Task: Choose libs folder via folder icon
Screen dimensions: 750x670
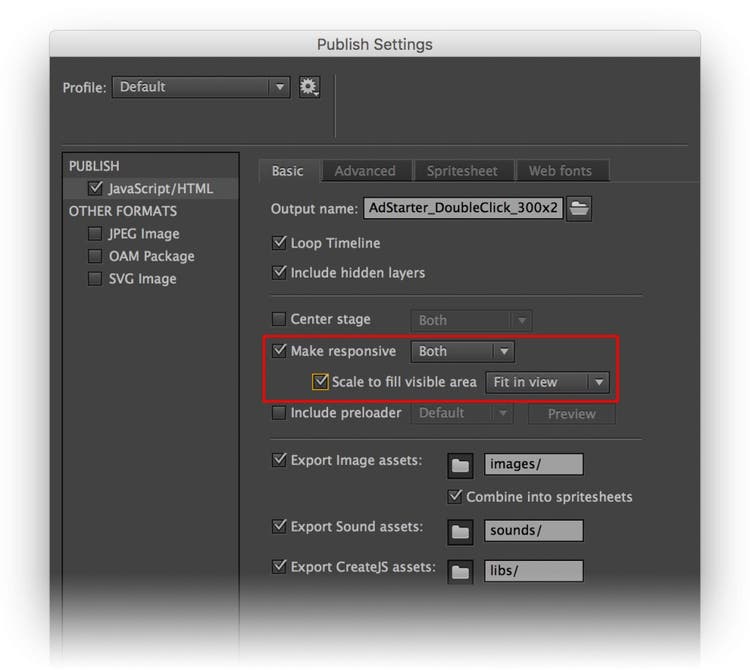Action: 460,572
